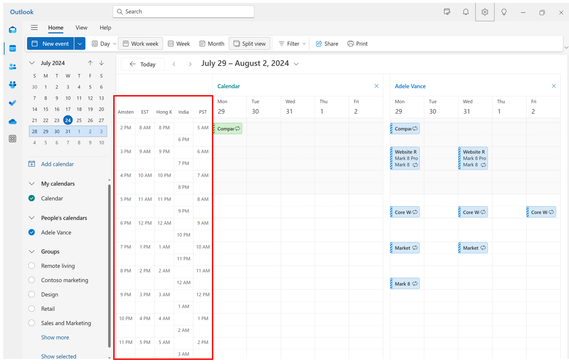This screenshot has width=569, height=364.
Task: Click the Show more groups link
Action: point(55,338)
